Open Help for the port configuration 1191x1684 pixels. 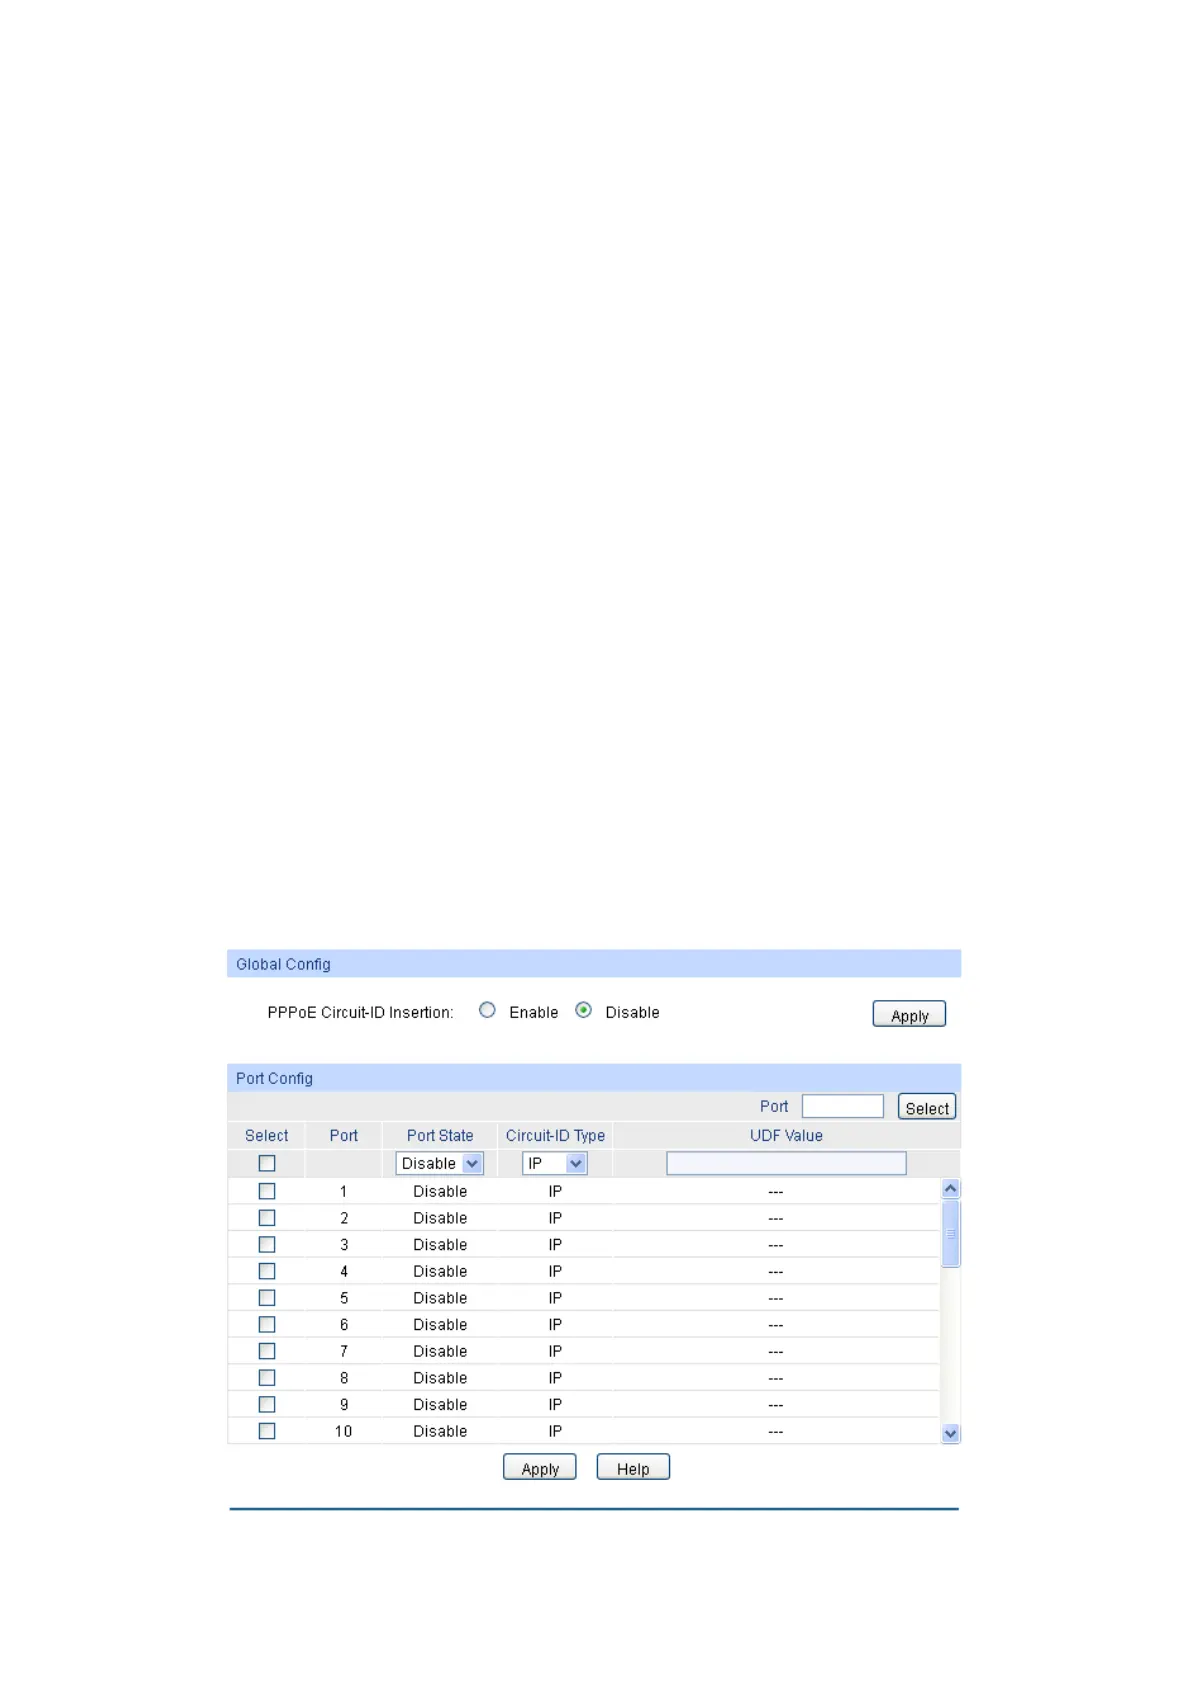tap(633, 1468)
